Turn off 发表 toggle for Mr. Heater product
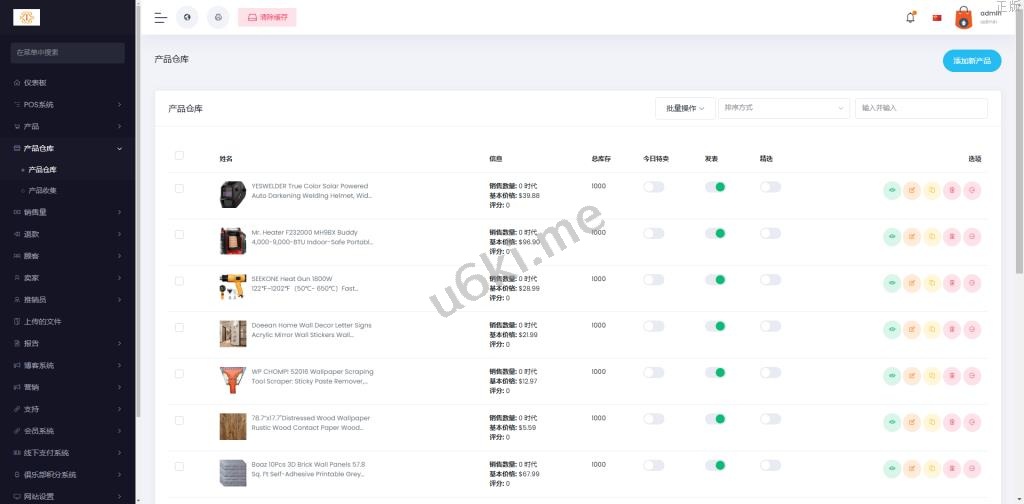This screenshot has width=1024, height=504. 714,233
